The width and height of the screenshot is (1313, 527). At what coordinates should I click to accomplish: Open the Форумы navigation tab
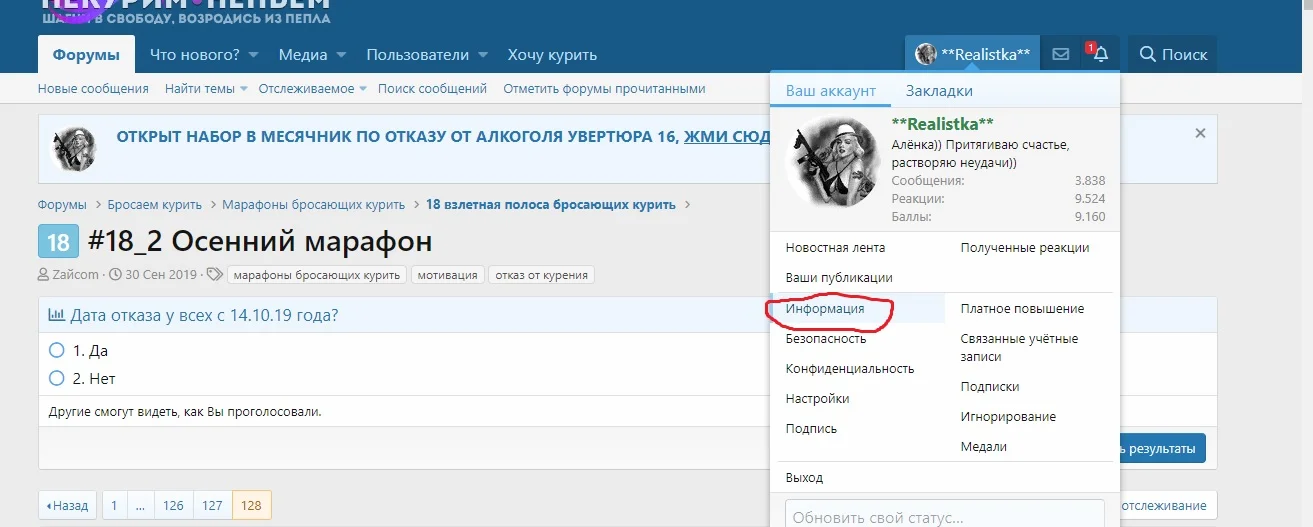click(x=86, y=54)
